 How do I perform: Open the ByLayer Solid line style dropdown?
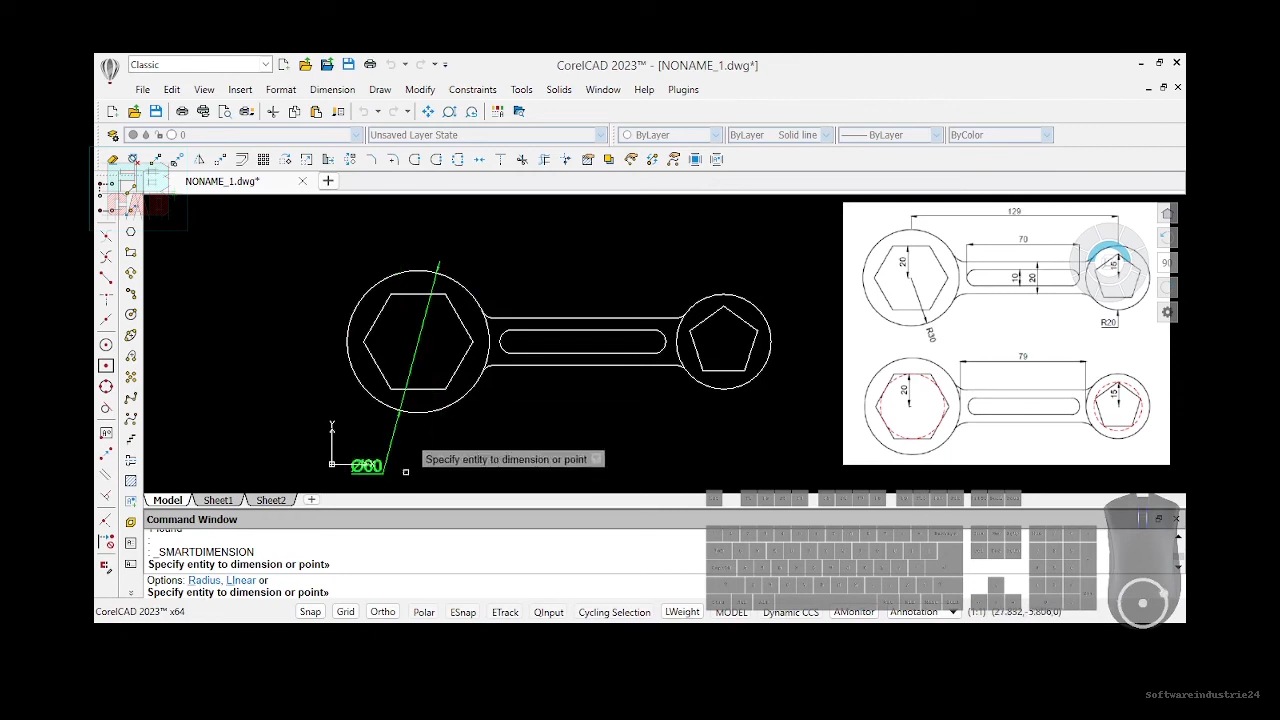tap(779, 135)
